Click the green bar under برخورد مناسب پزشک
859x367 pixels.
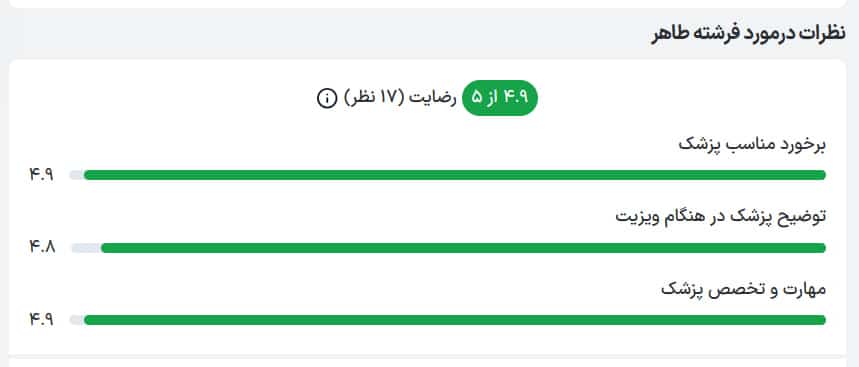(455, 175)
